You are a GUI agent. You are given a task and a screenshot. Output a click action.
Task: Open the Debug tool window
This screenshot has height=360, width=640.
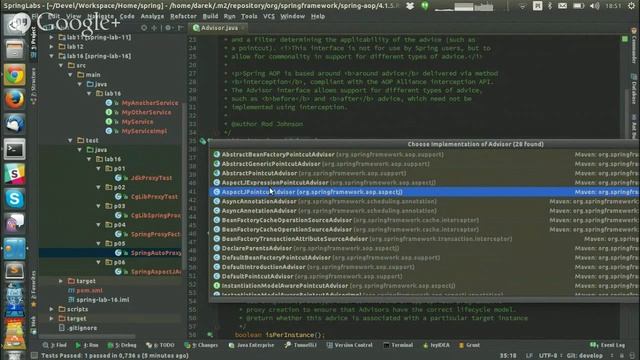[122, 345]
